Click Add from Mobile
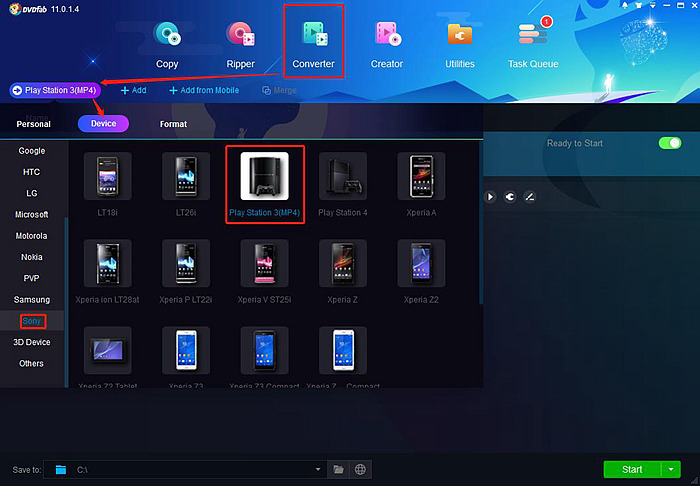Screen dimensions: 700x486 click(204, 90)
